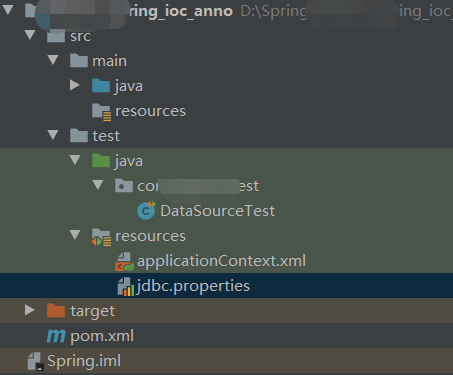The height and width of the screenshot is (375, 453).
Task: Collapse the test folder arrow
Action: 53,135
